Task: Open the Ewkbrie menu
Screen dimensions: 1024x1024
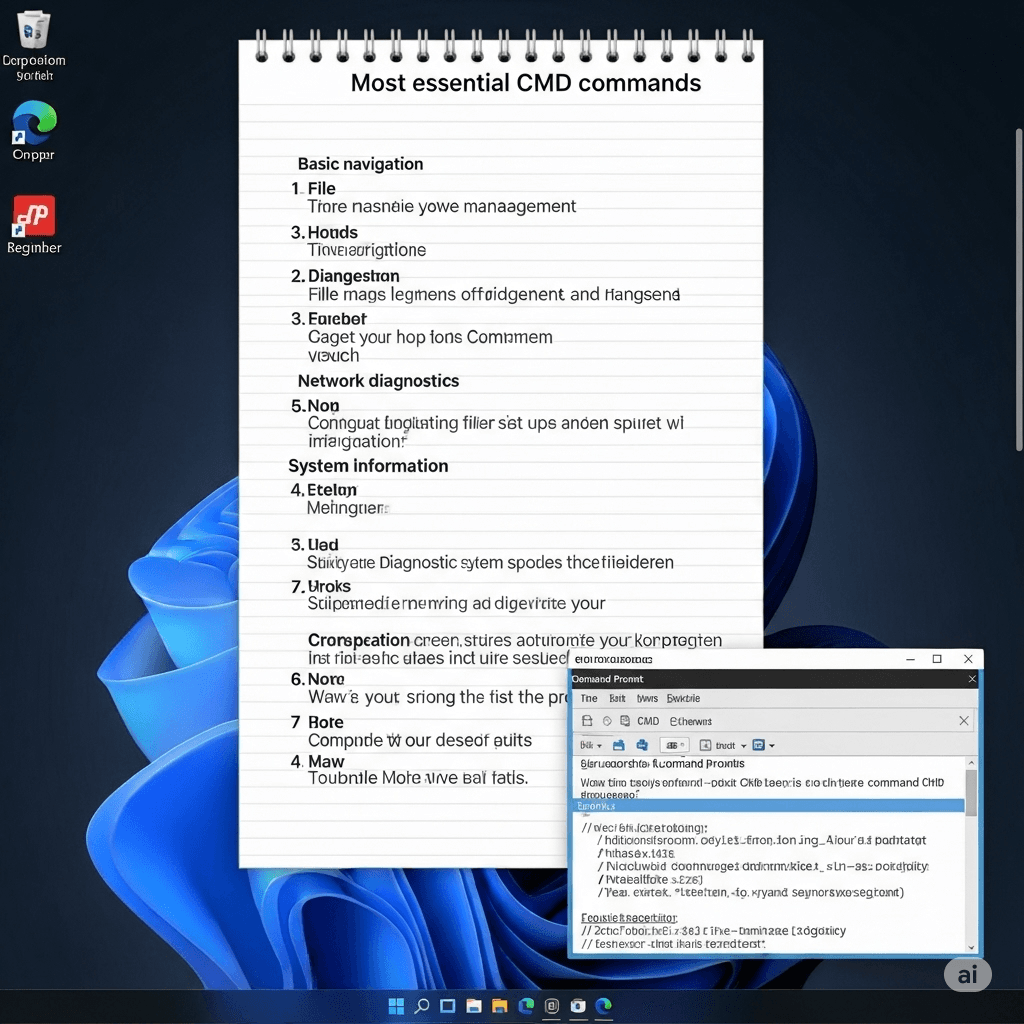Action: (683, 698)
